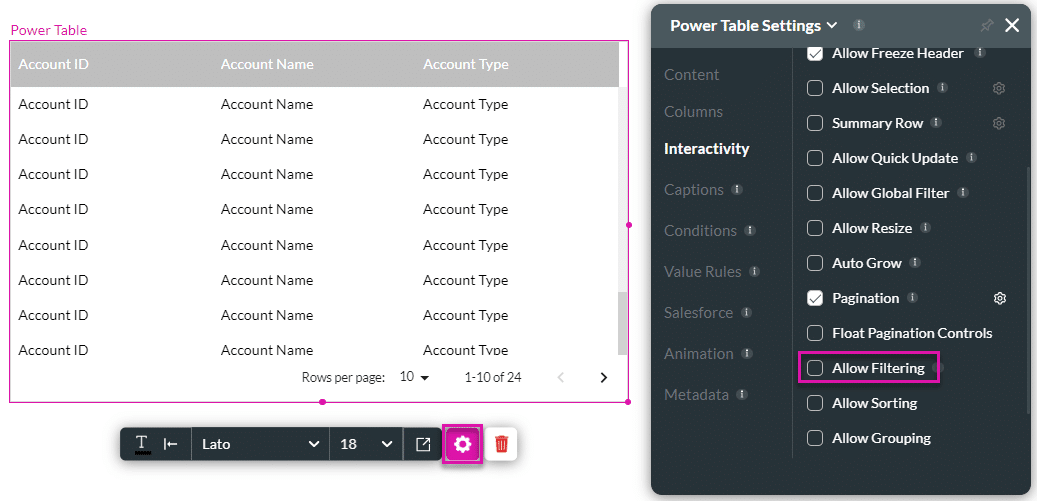The image size is (1037, 501).
Task: Click info icon beside Summary Row
Action: [936, 122]
